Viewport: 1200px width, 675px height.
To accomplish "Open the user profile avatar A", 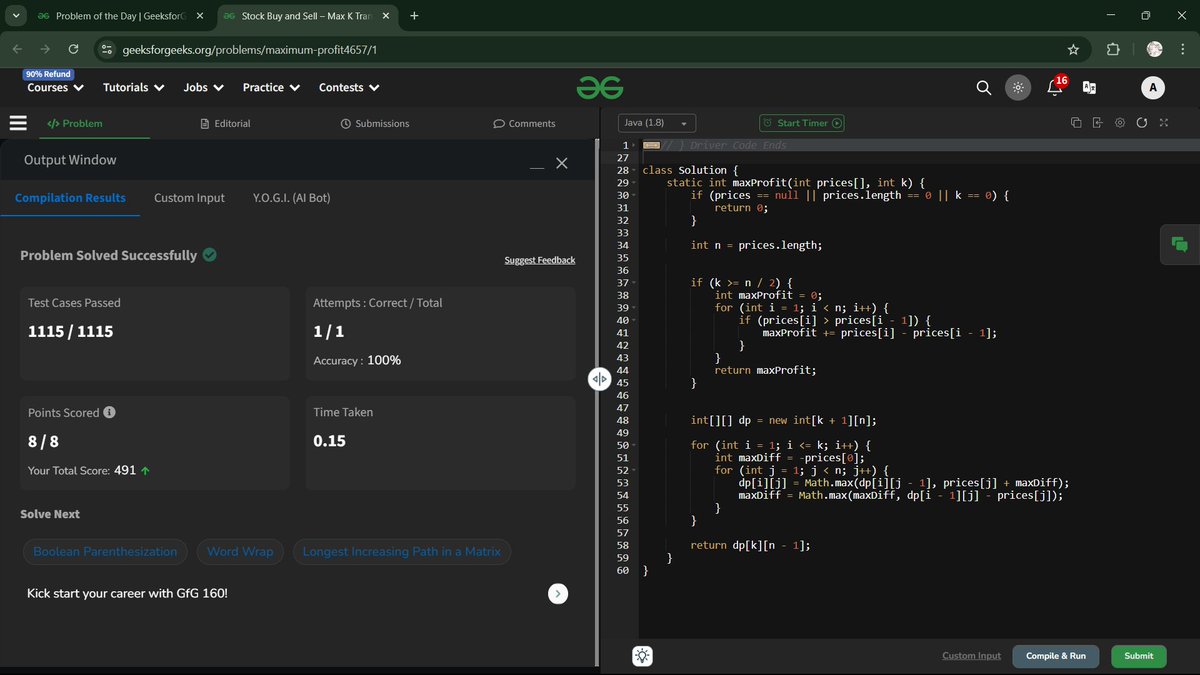I will 1152,88.
